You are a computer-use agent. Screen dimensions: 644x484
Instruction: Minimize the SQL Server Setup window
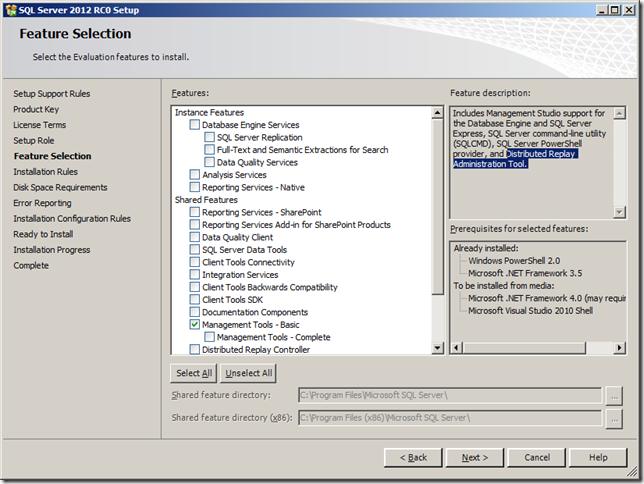tap(602, 9)
